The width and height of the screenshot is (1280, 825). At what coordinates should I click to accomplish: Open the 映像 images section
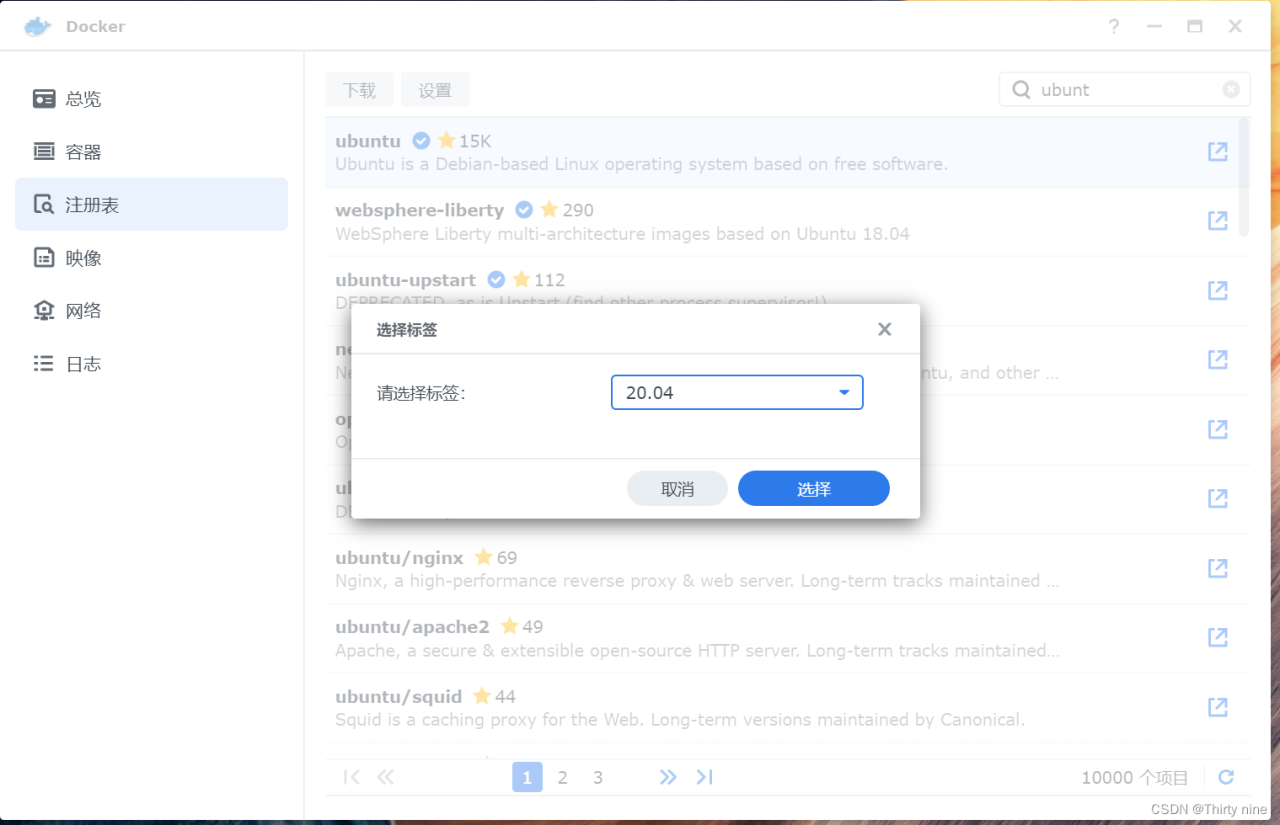pos(83,257)
